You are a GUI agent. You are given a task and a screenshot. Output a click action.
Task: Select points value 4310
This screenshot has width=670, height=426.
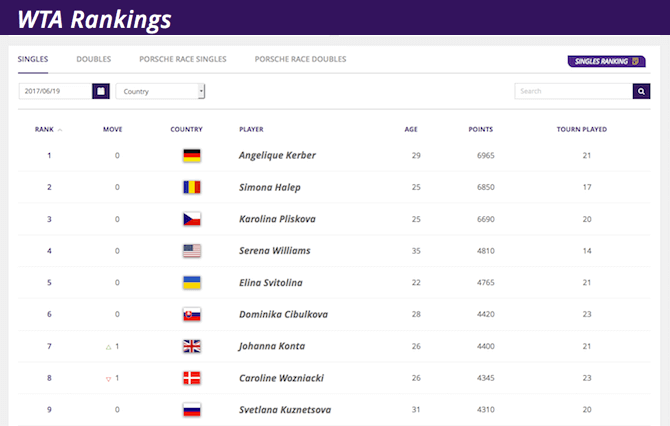pos(486,410)
